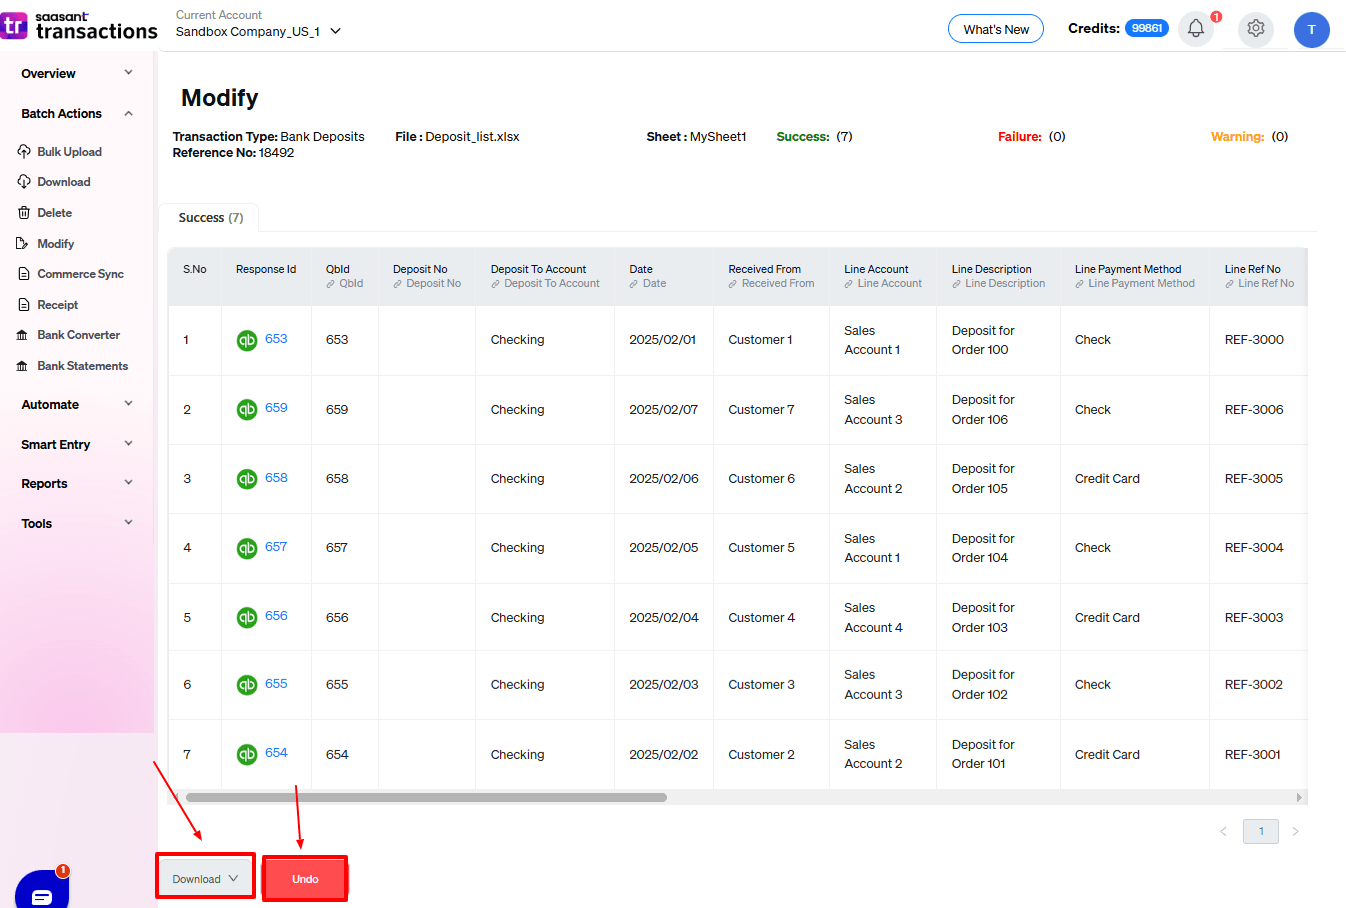The height and width of the screenshot is (908, 1346).
Task: Click the Saasant Transactions logo
Action: tap(80, 26)
